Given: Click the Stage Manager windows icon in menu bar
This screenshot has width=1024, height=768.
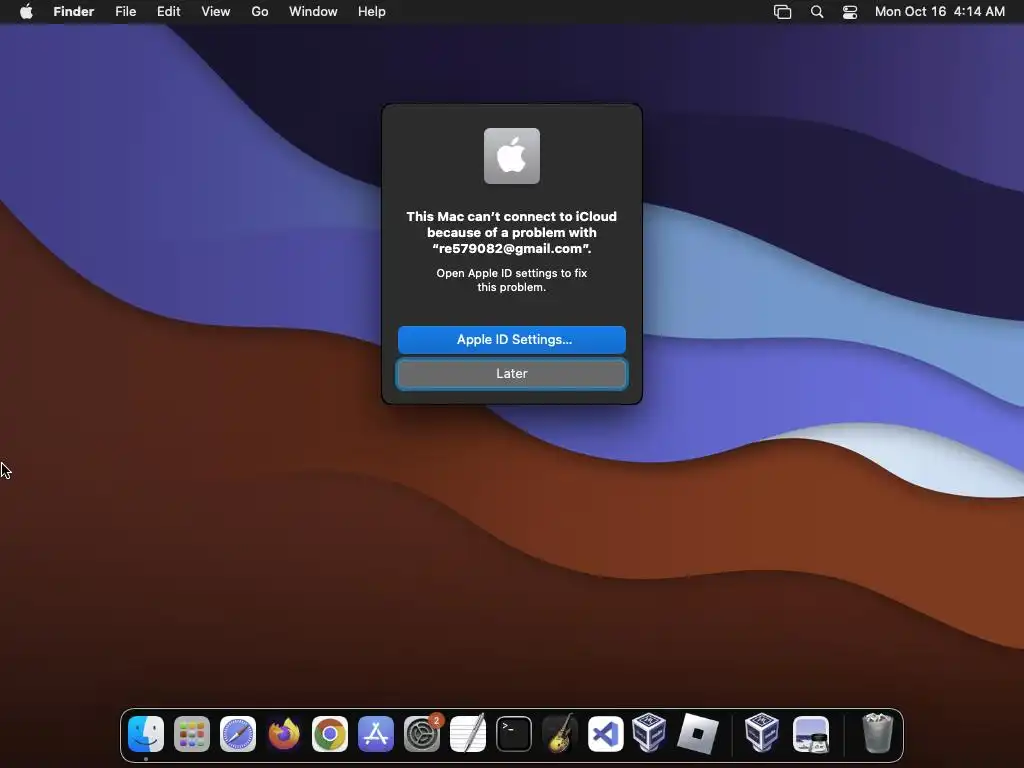Looking at the screenshot, I should 782,12.
